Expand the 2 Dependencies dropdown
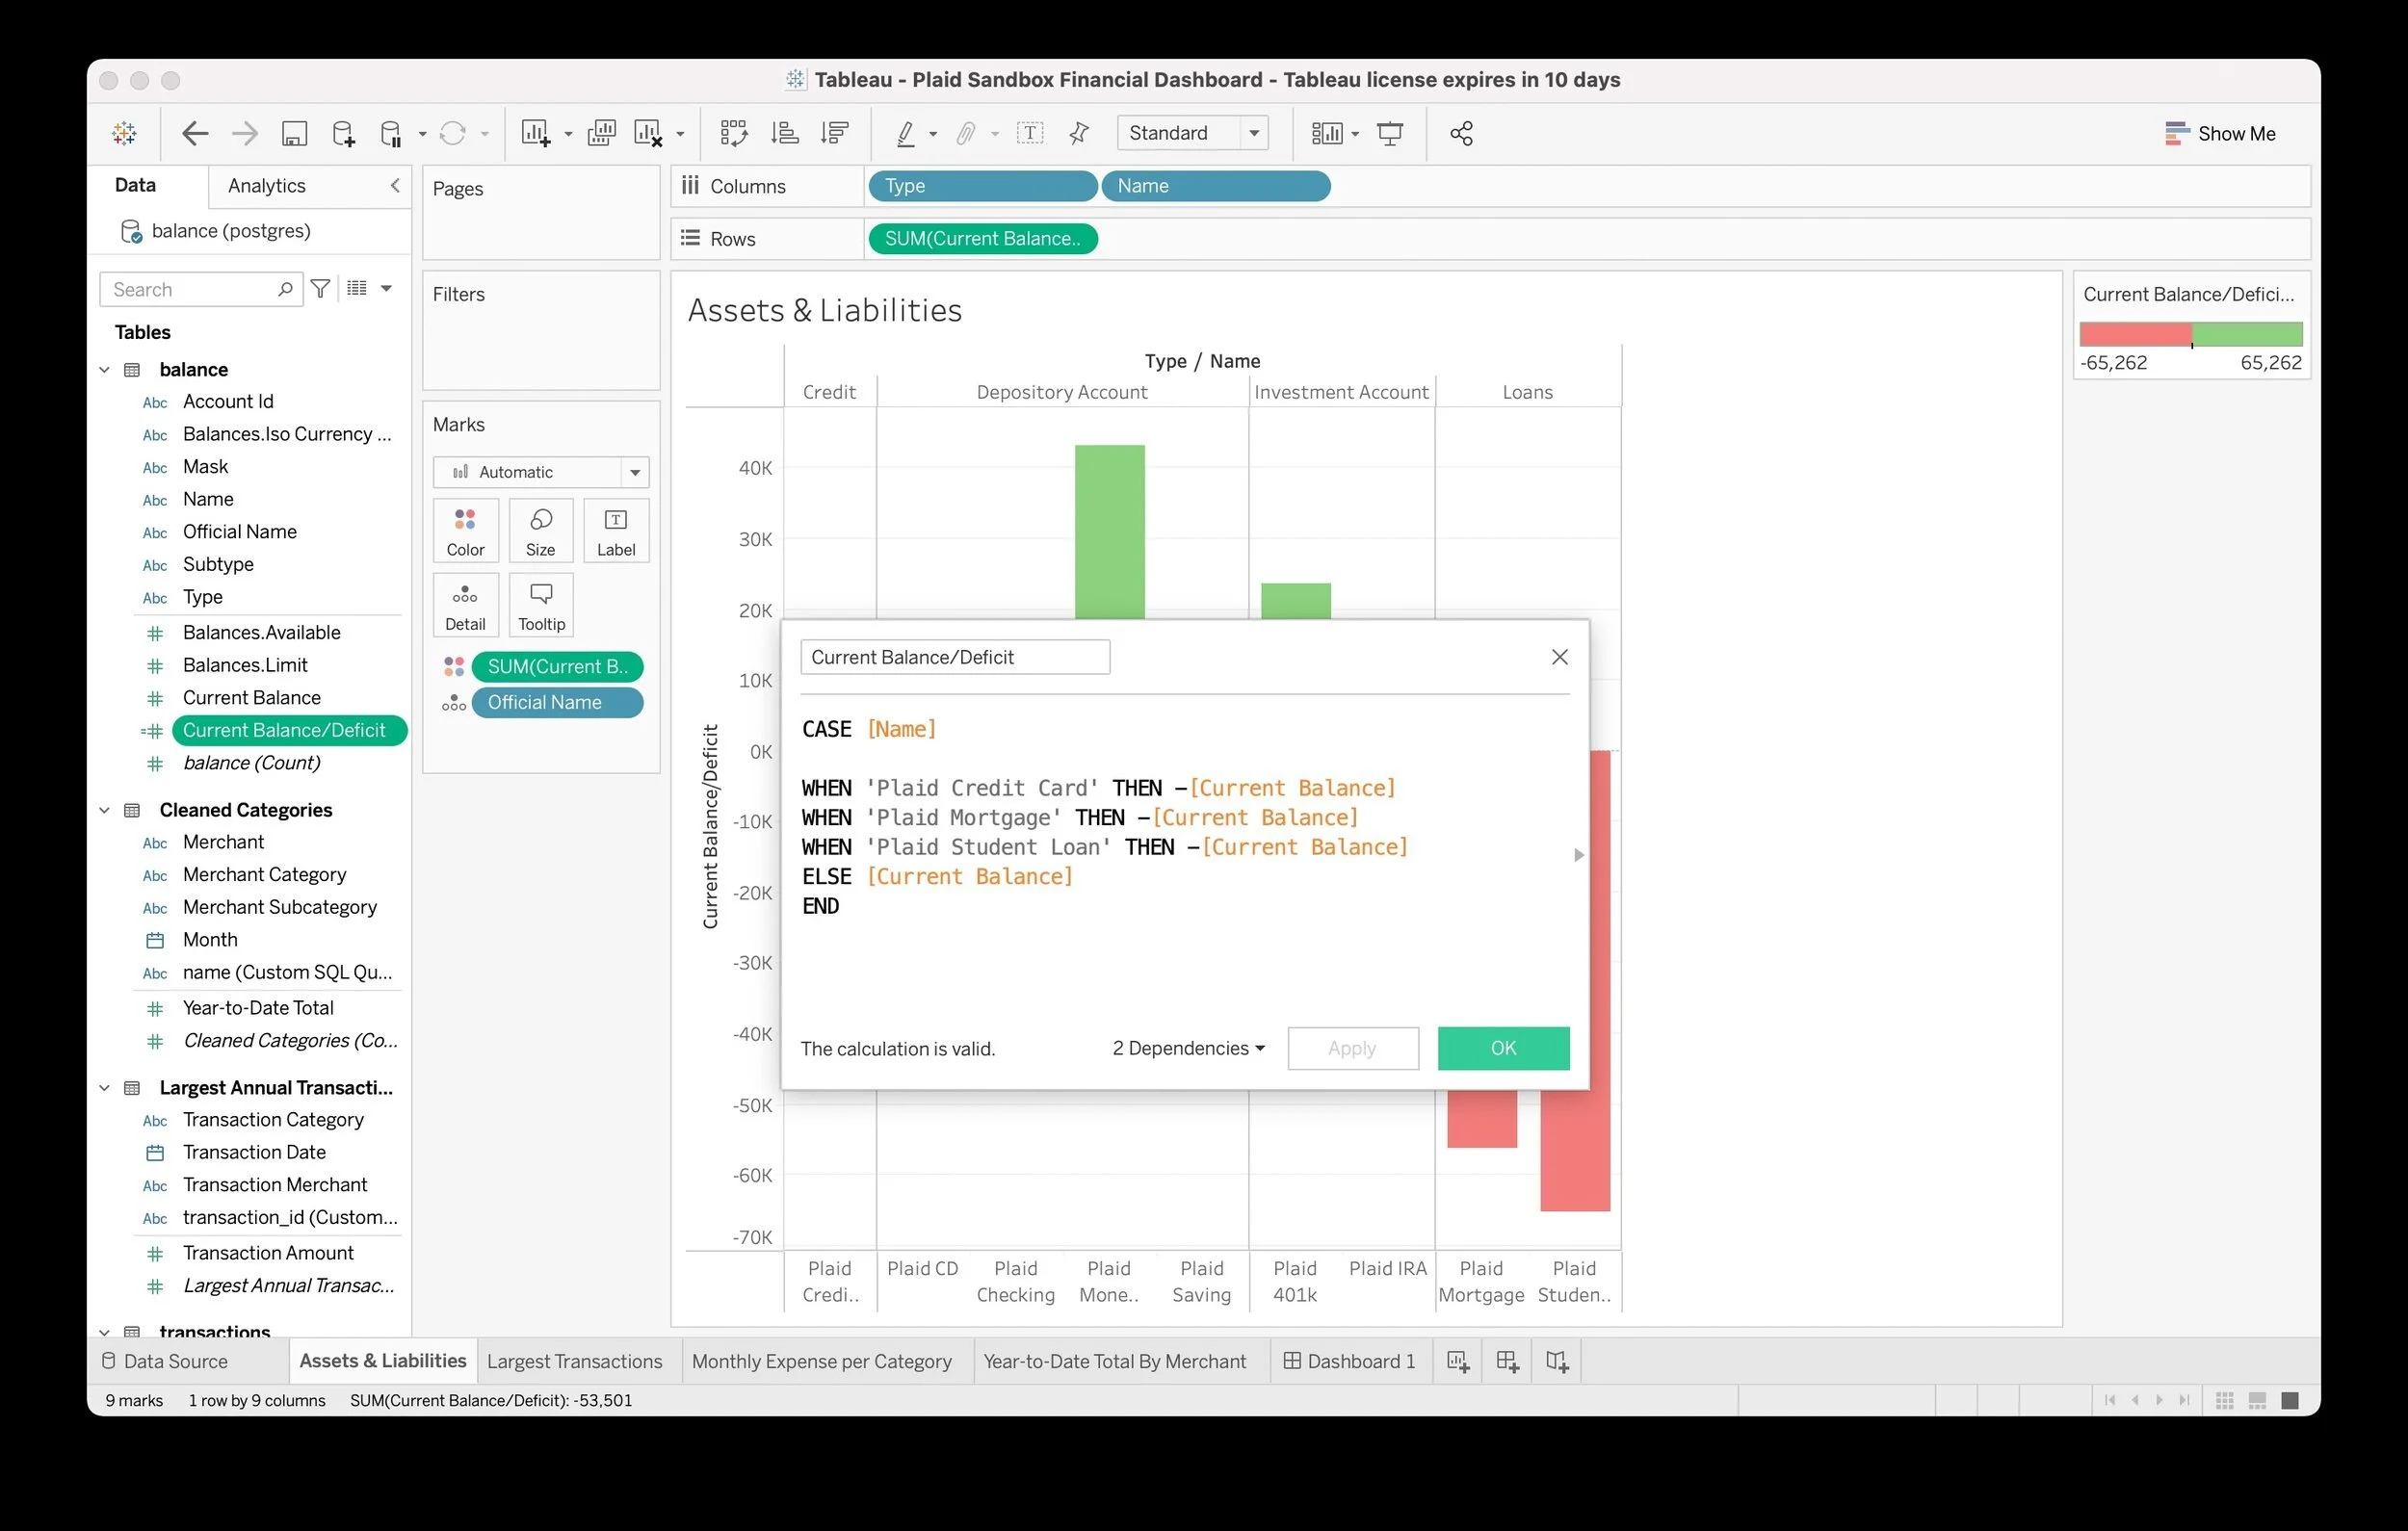Screen dimensions: 2408x1531 (x=1188, y=1048)
